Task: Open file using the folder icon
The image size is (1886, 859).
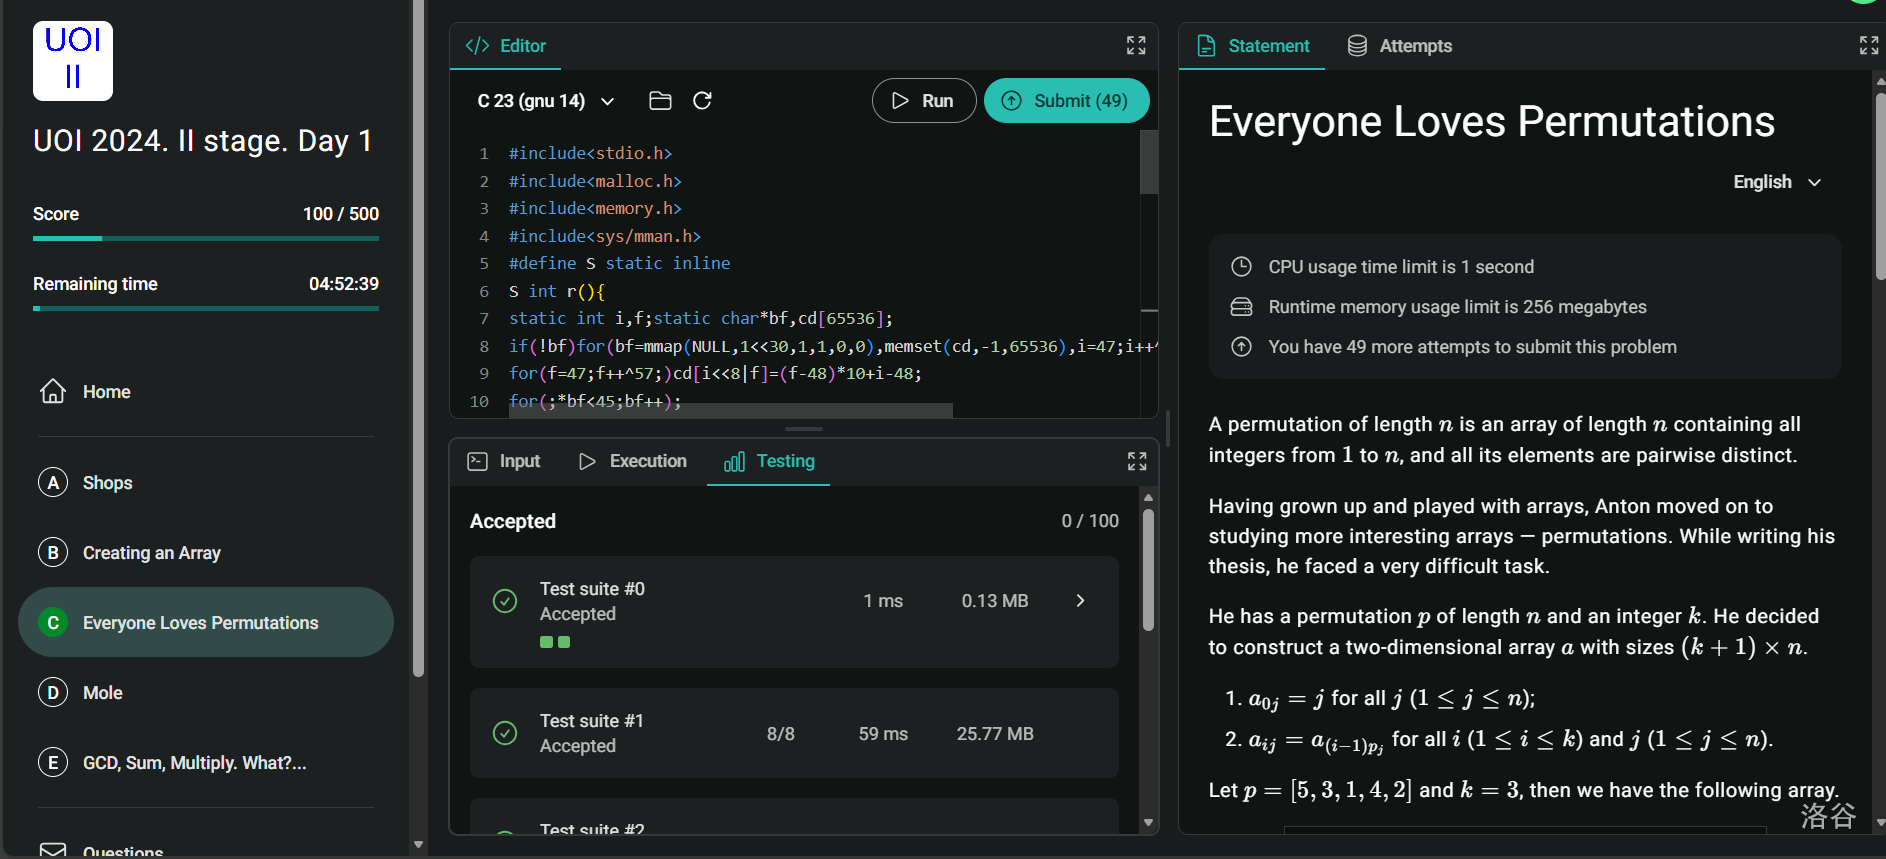Action: tap(660, 101)
